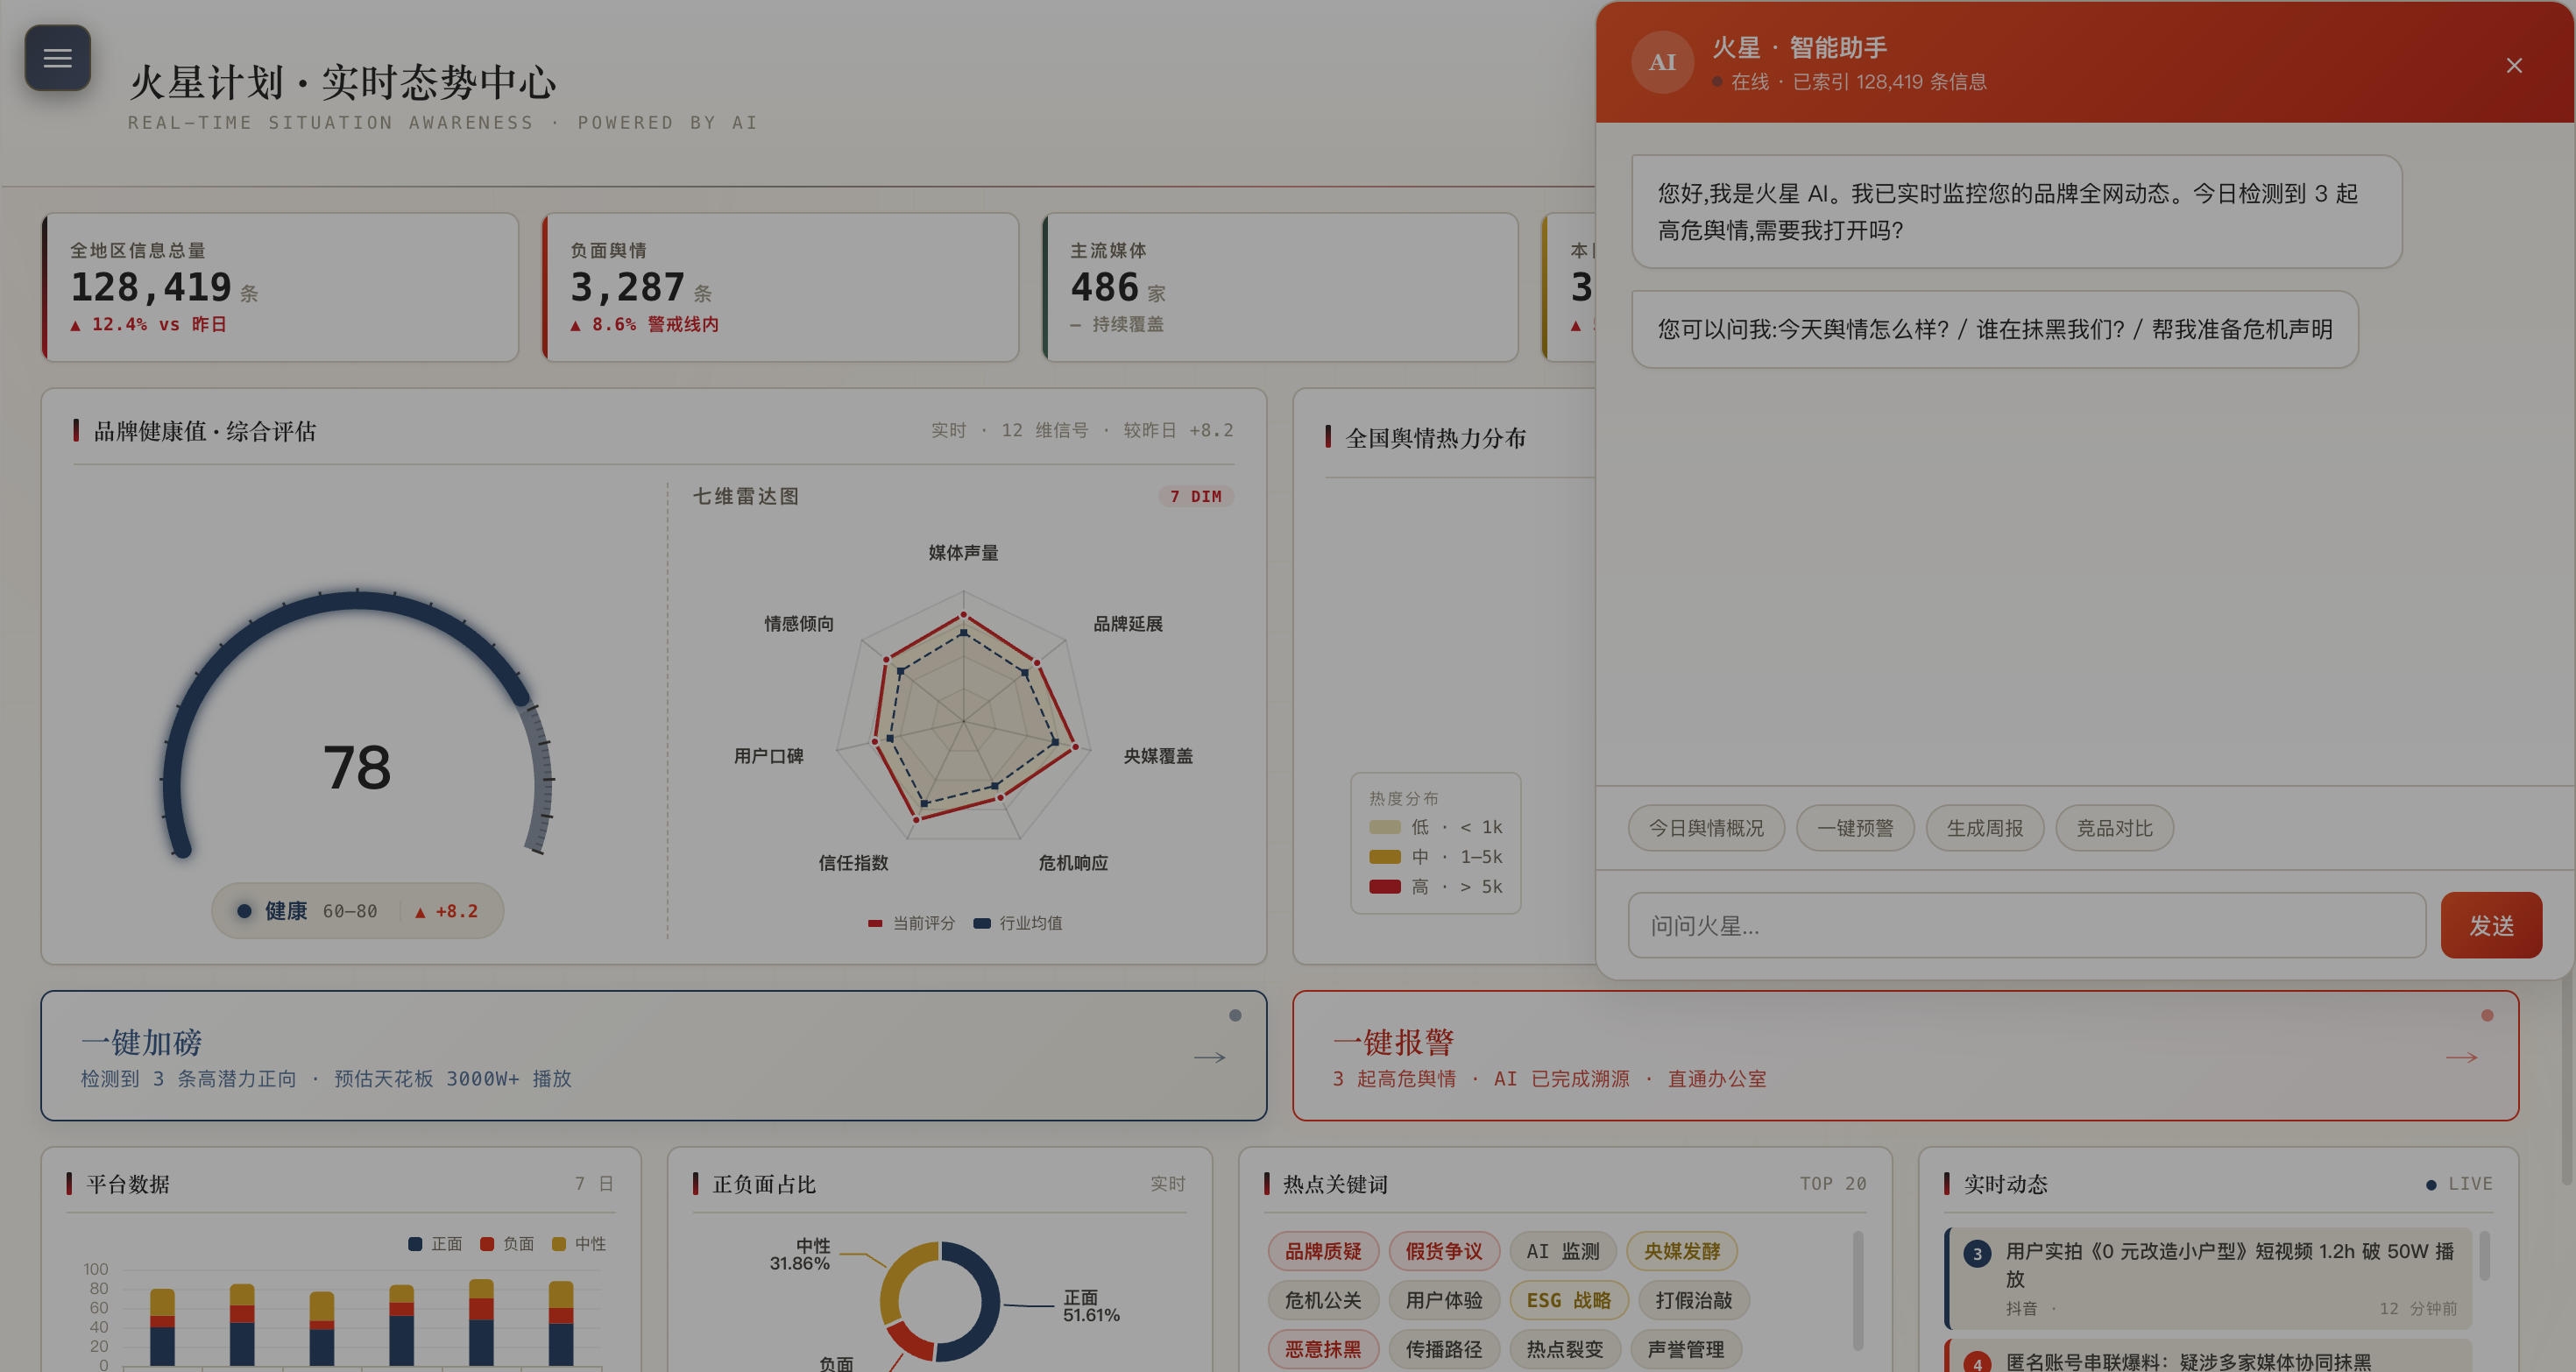Click the status dot on 一键报警 card
The width and height of the screenshot is (2576, 1372).
click(2487, 1015)
